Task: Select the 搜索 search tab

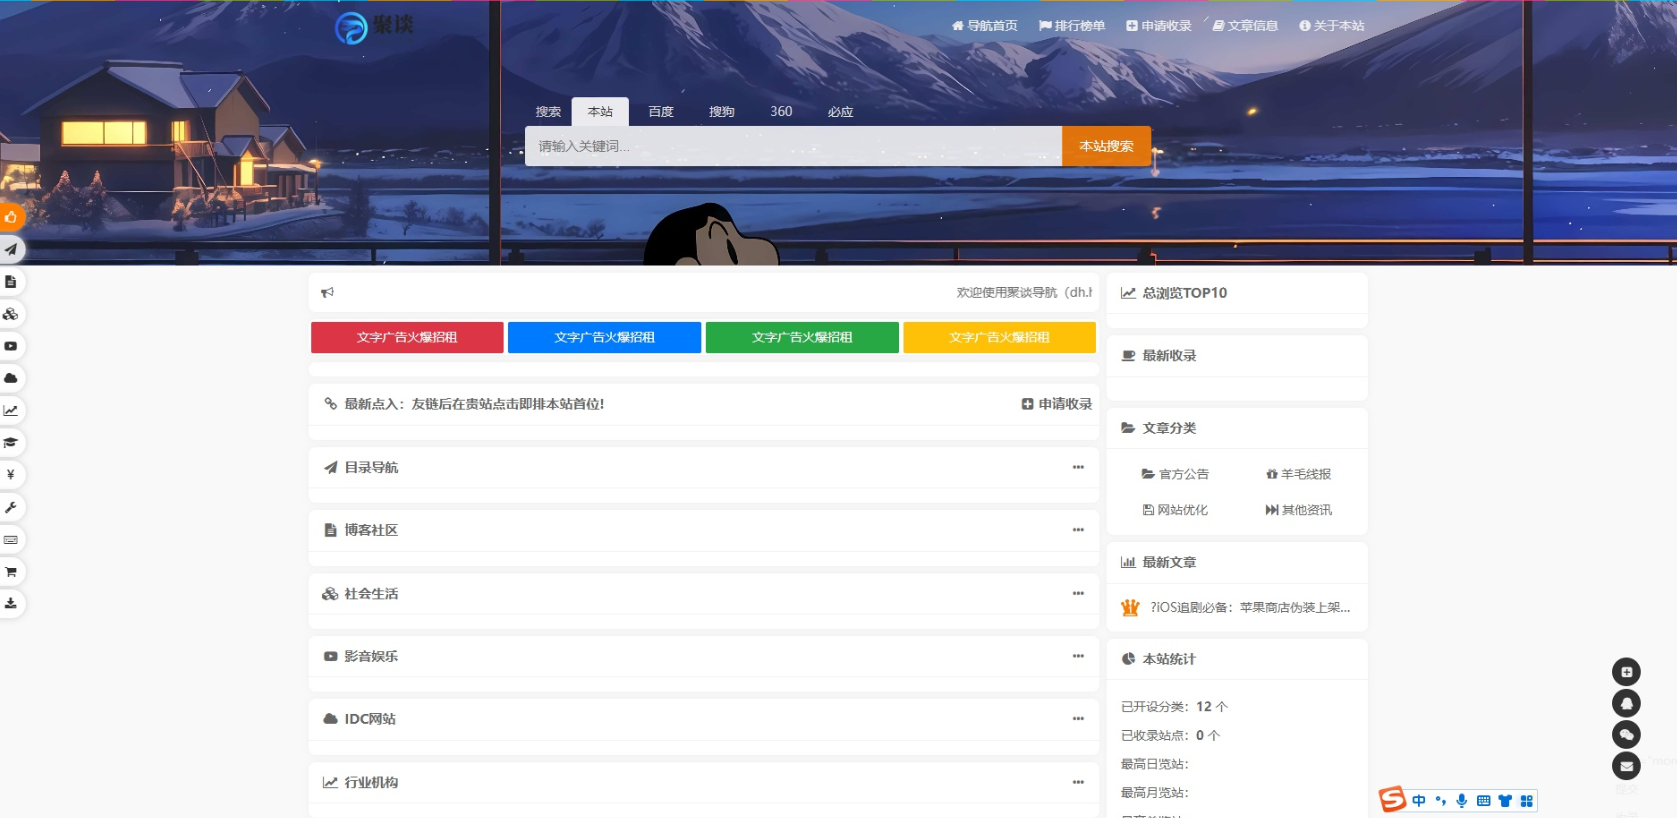Action: (548, 112)
